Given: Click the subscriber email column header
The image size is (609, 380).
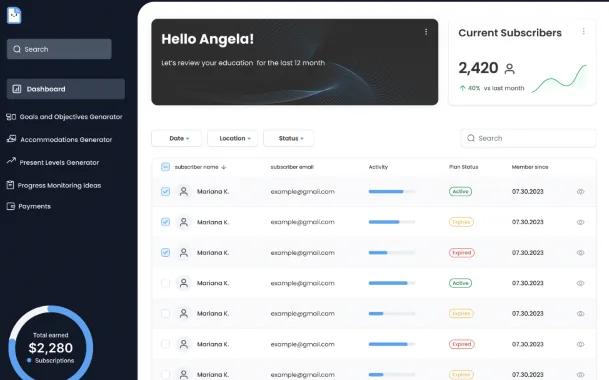Looking at the screenshot, I should (292, 167).
